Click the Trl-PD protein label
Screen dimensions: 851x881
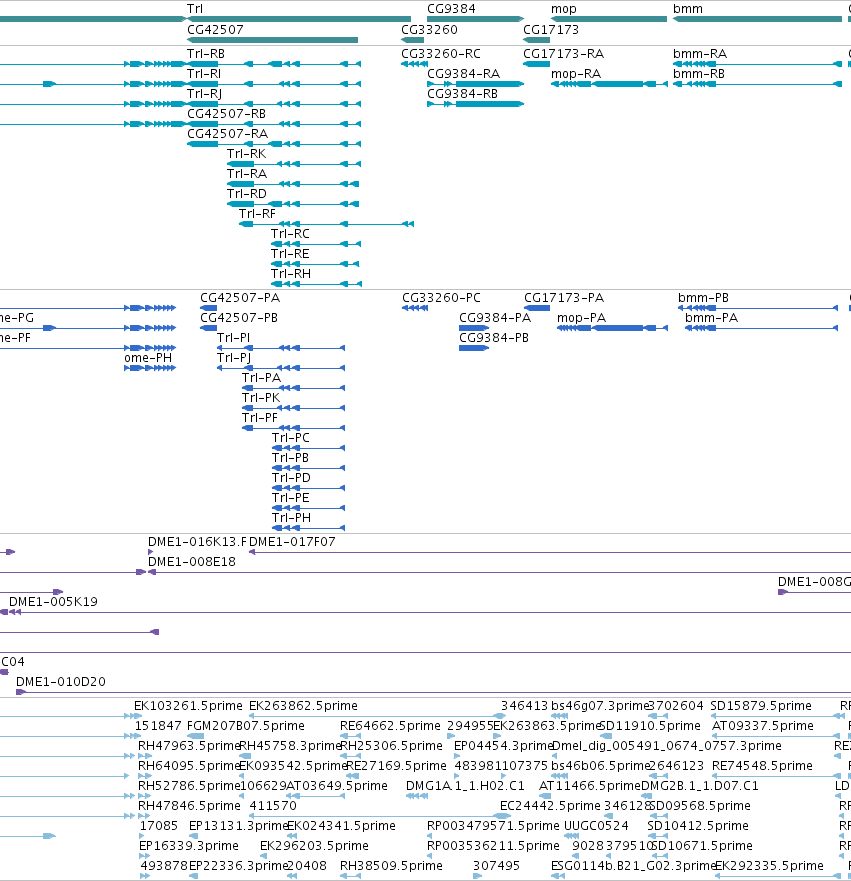tap(291, 478)
